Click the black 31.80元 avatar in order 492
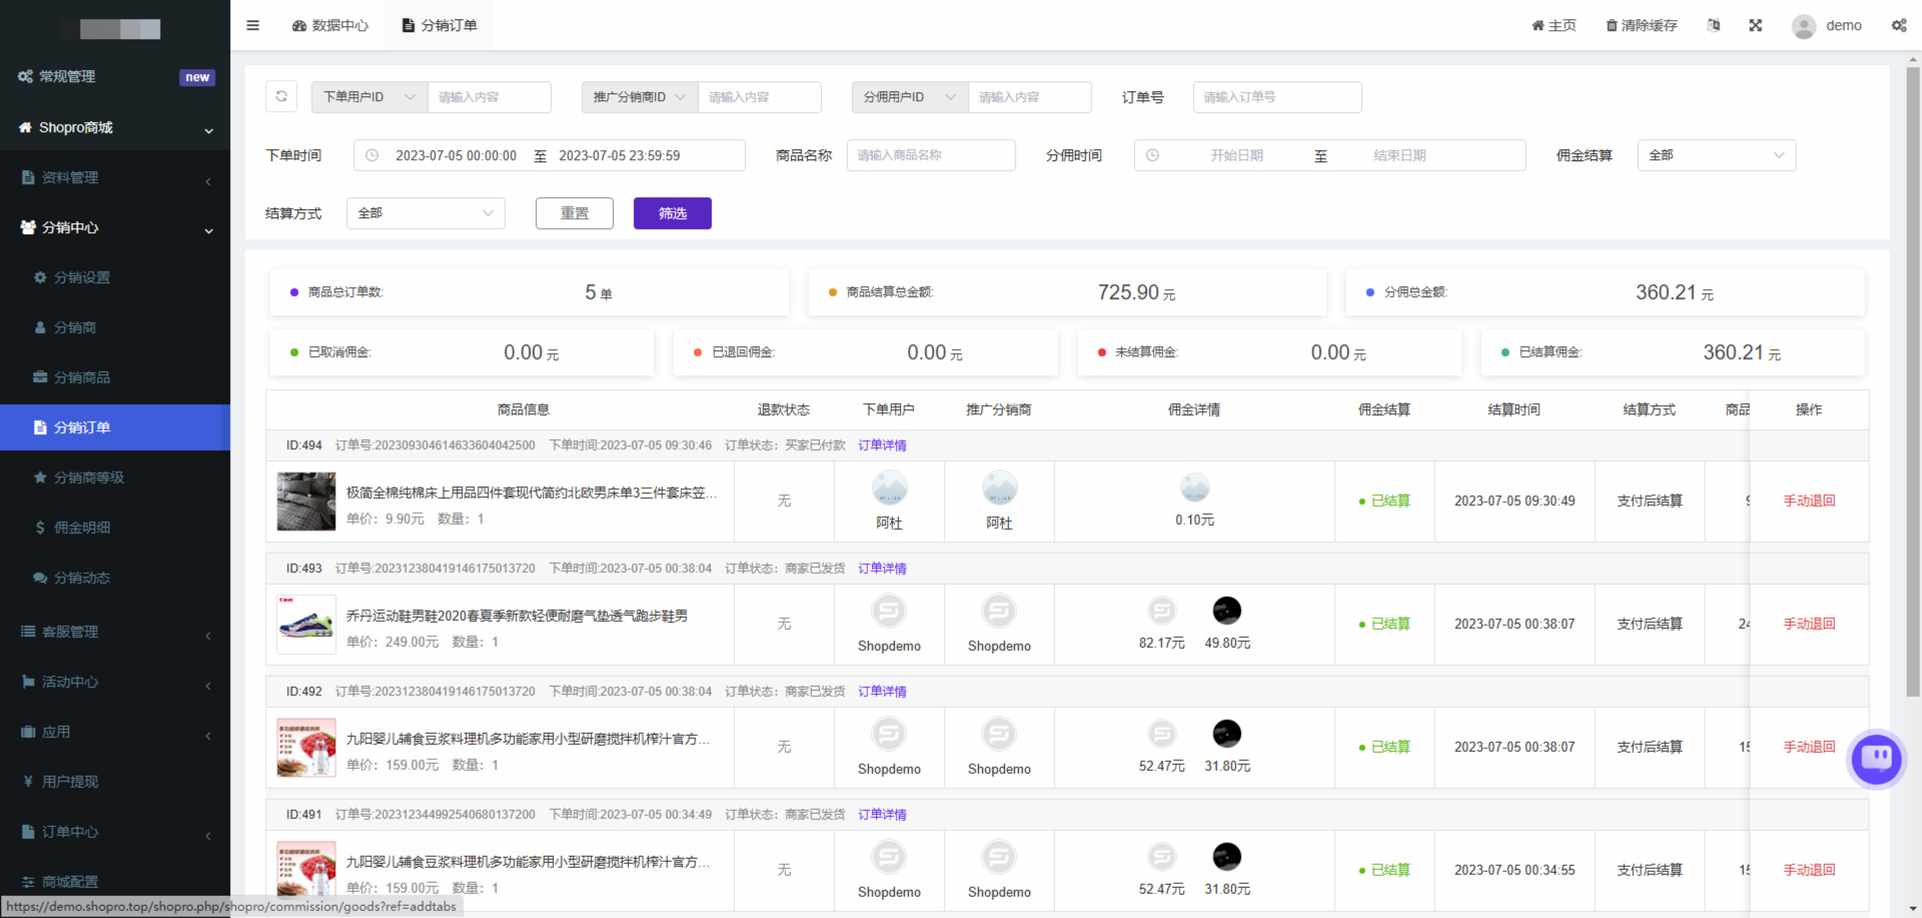Viewport: 1922px width, 918px height. tap(1227, 733)
